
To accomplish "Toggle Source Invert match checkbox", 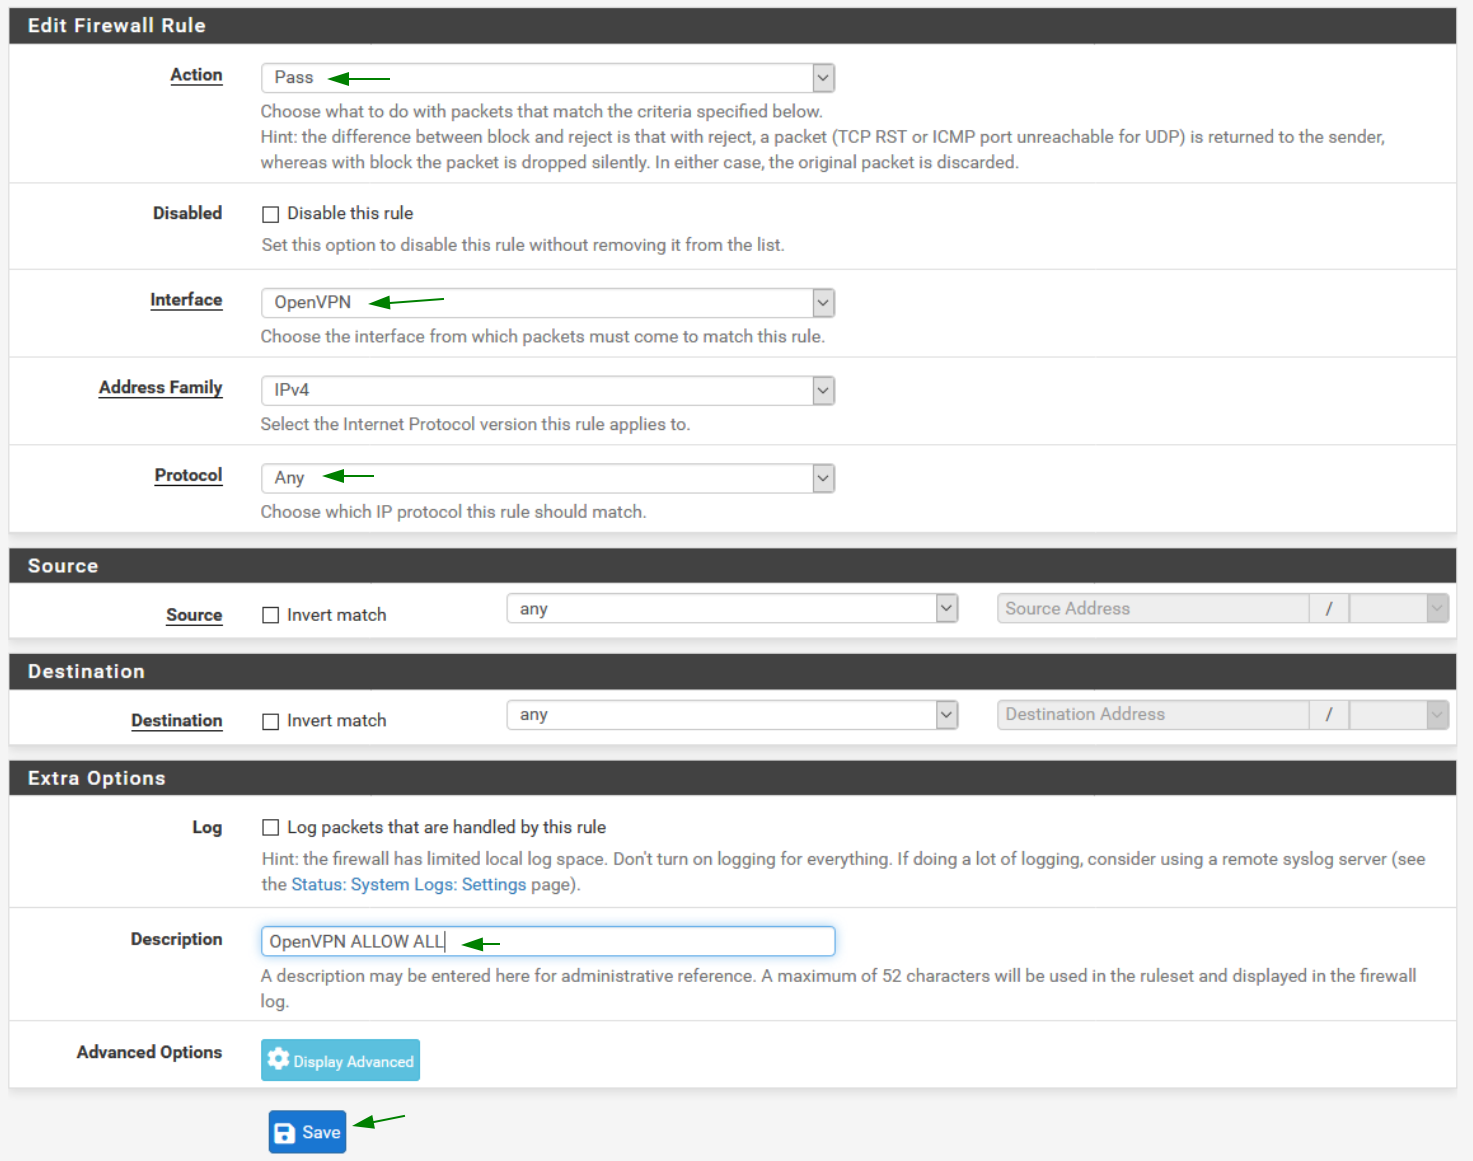I will pos(270,615).
